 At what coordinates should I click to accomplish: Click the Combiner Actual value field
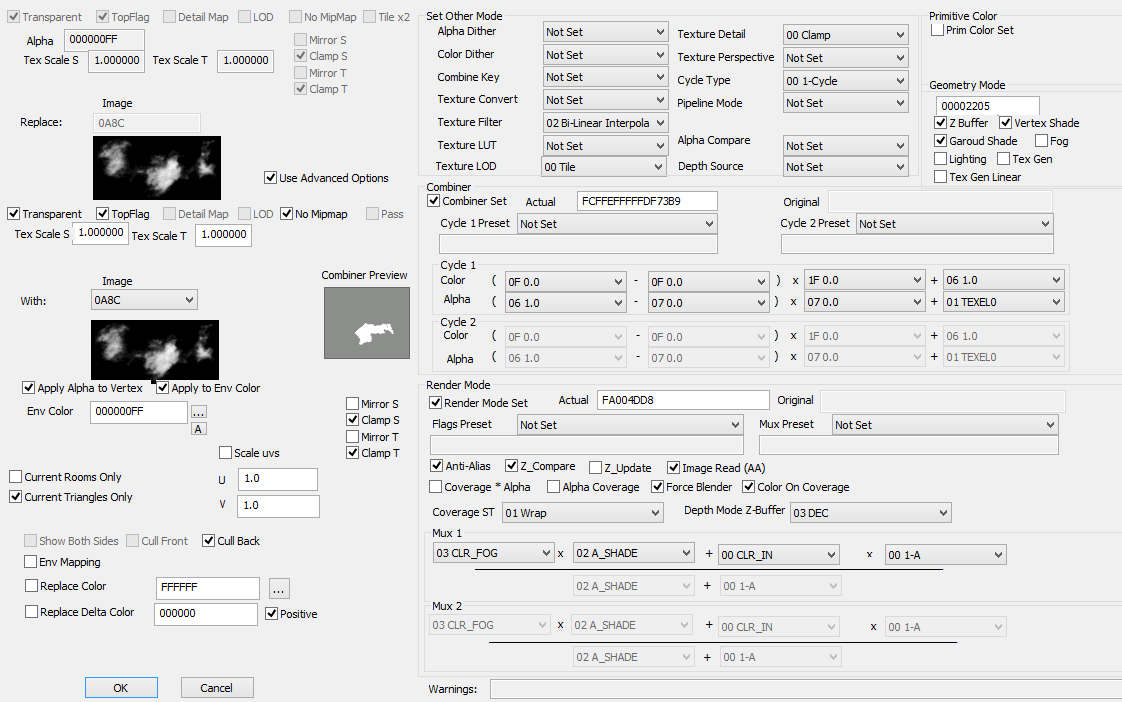click(x=648, y=201)
